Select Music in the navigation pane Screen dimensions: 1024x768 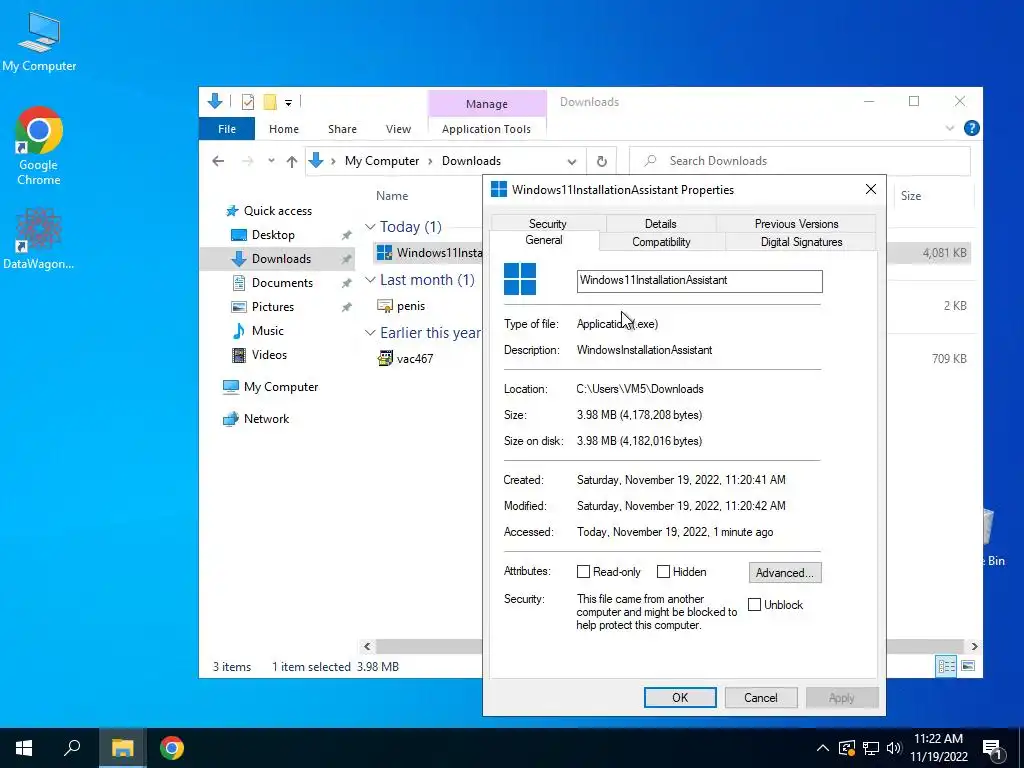point(267,330)
